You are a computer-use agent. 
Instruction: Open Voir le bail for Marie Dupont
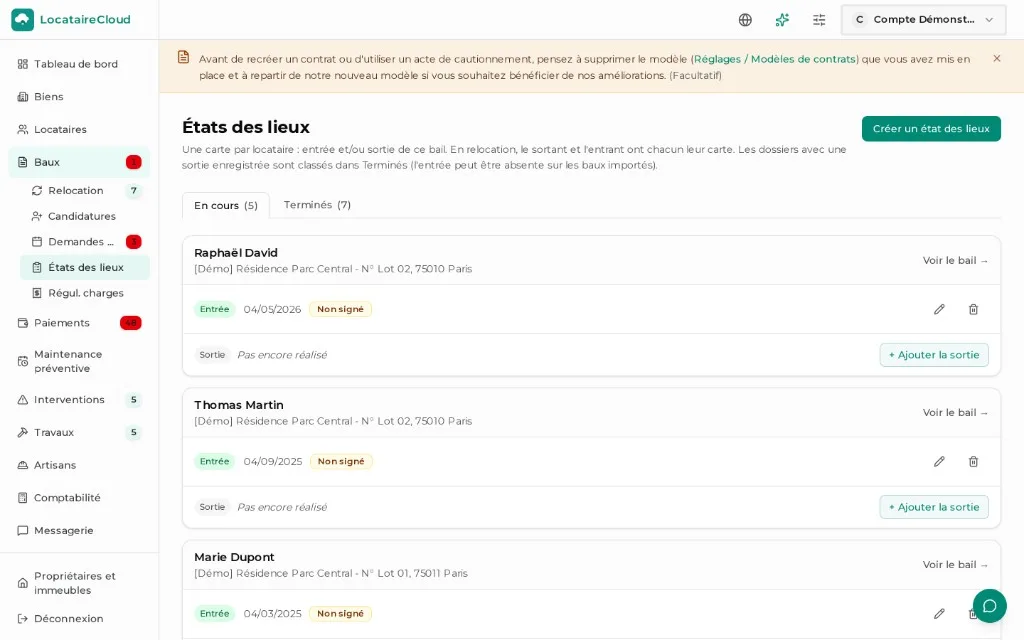click(x=955, y=565)
